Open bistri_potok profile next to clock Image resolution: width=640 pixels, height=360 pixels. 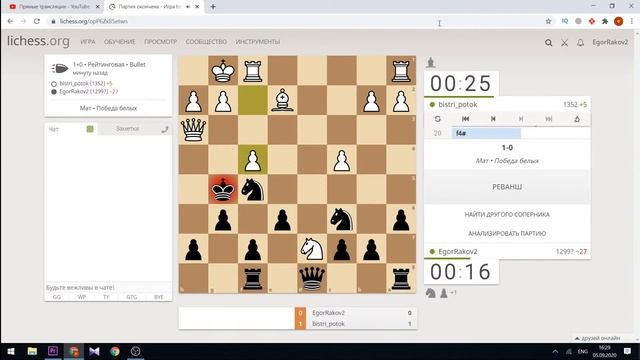coord(458,104)
